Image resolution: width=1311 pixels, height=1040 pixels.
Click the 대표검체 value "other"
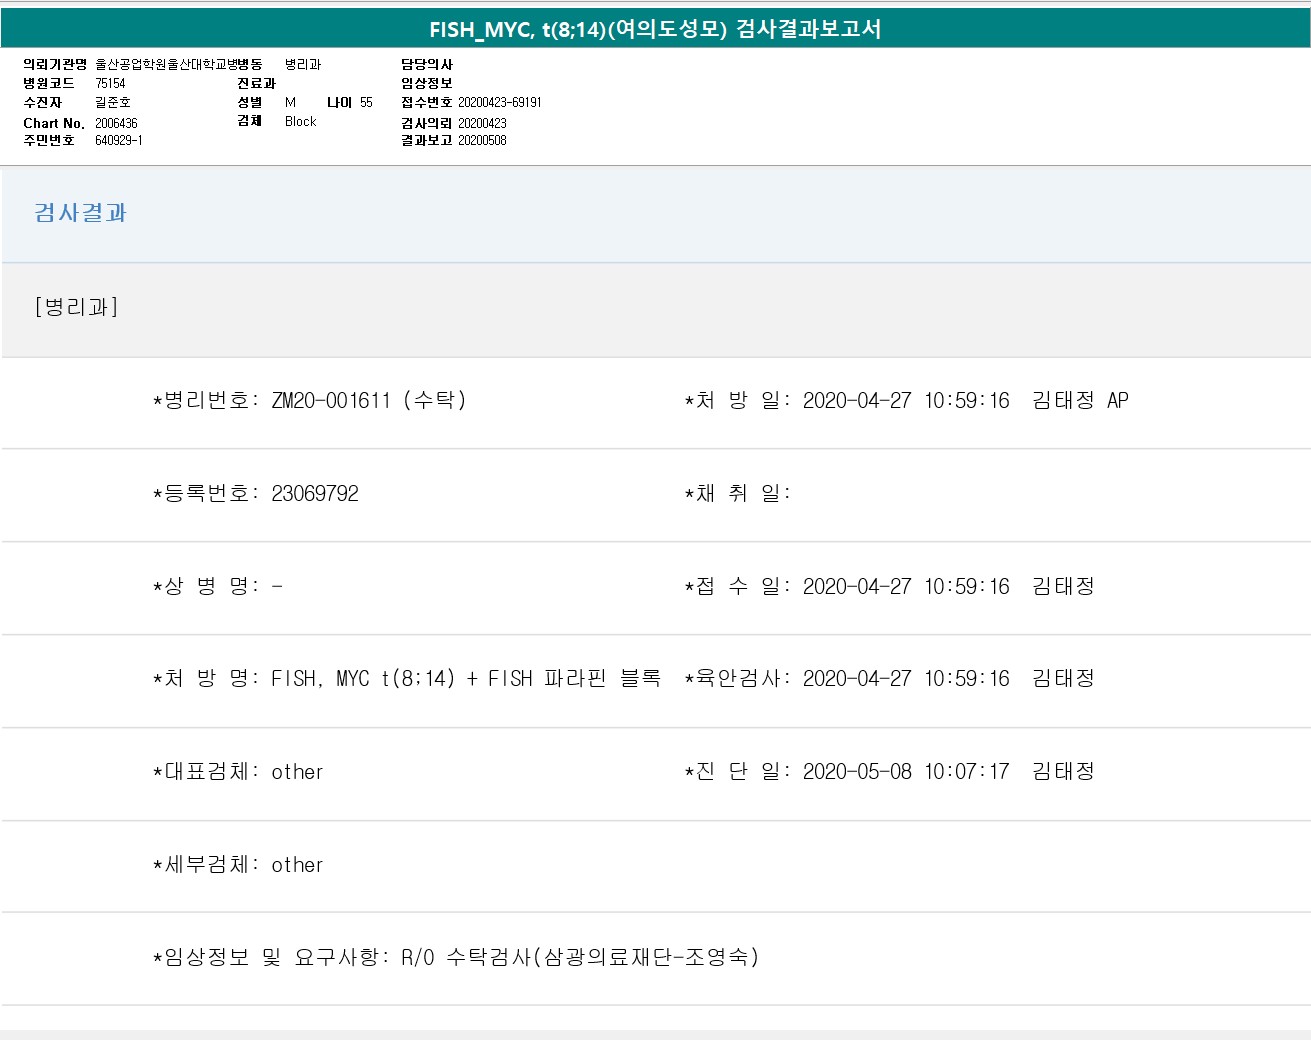(297, 772)
